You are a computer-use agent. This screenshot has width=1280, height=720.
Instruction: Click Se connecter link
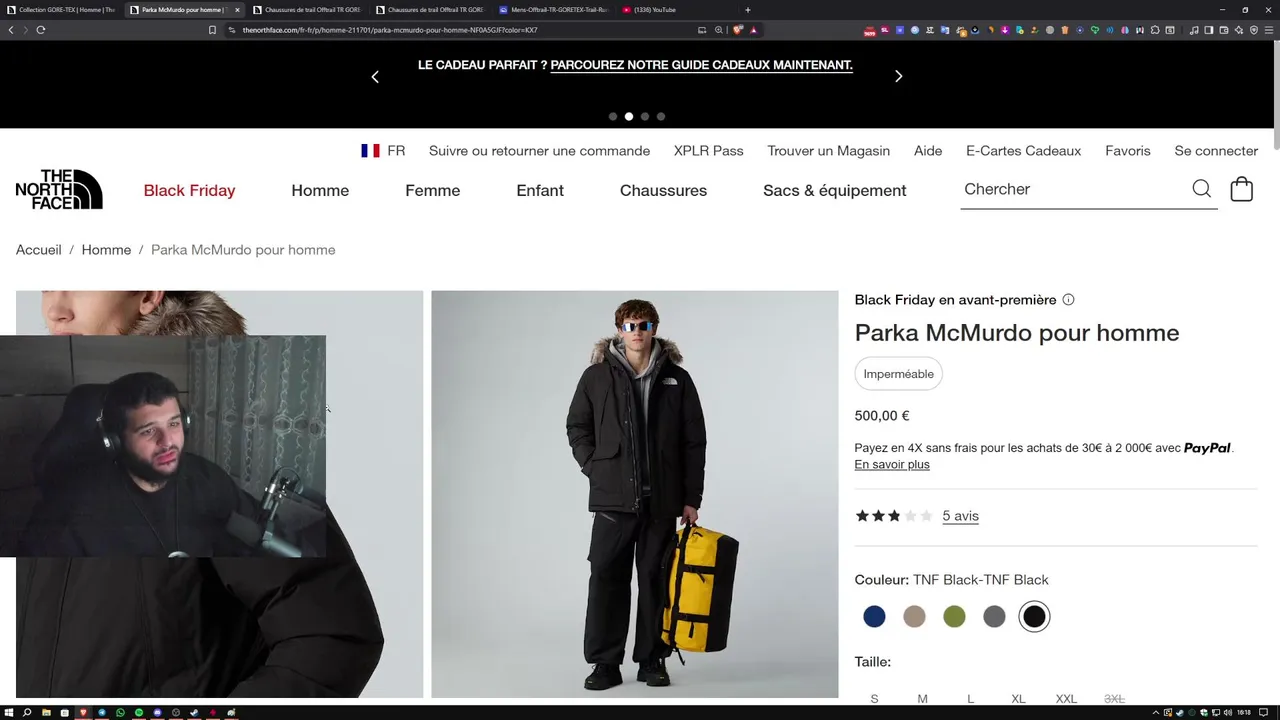point(1216,151)
